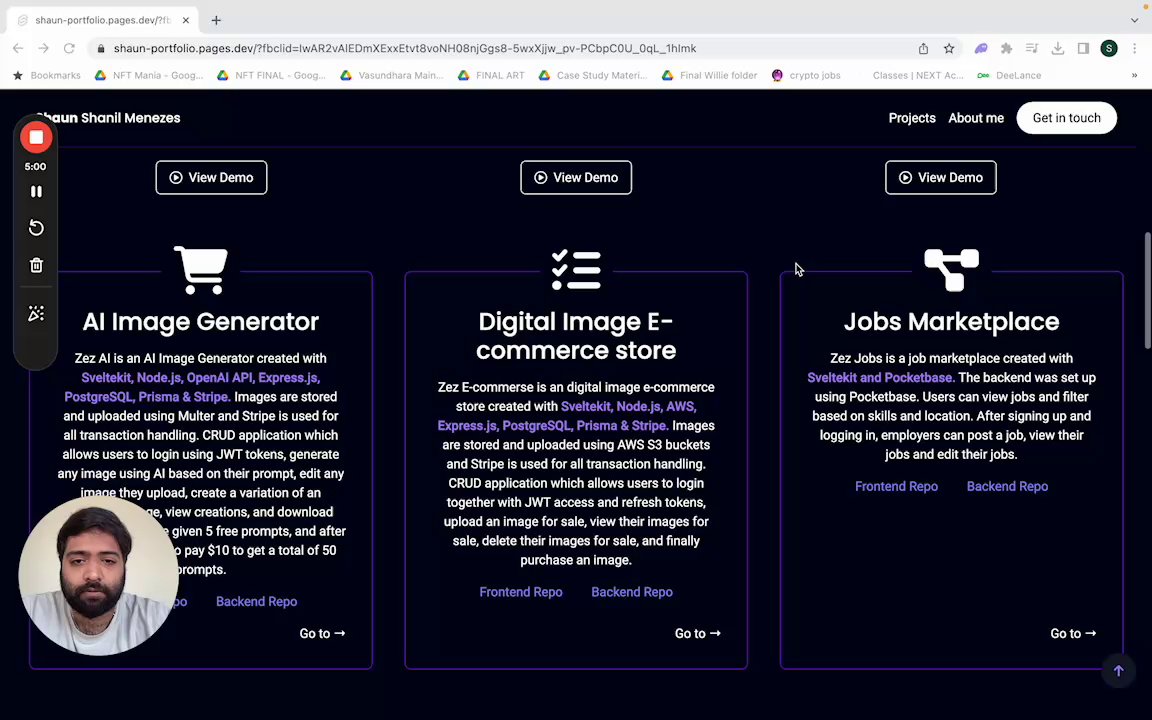The height and width of the screenshot is (720, 1152).
Task: Open the purple extension icon in toolbar
Action: pyautogui.click(x=981, y=48)
